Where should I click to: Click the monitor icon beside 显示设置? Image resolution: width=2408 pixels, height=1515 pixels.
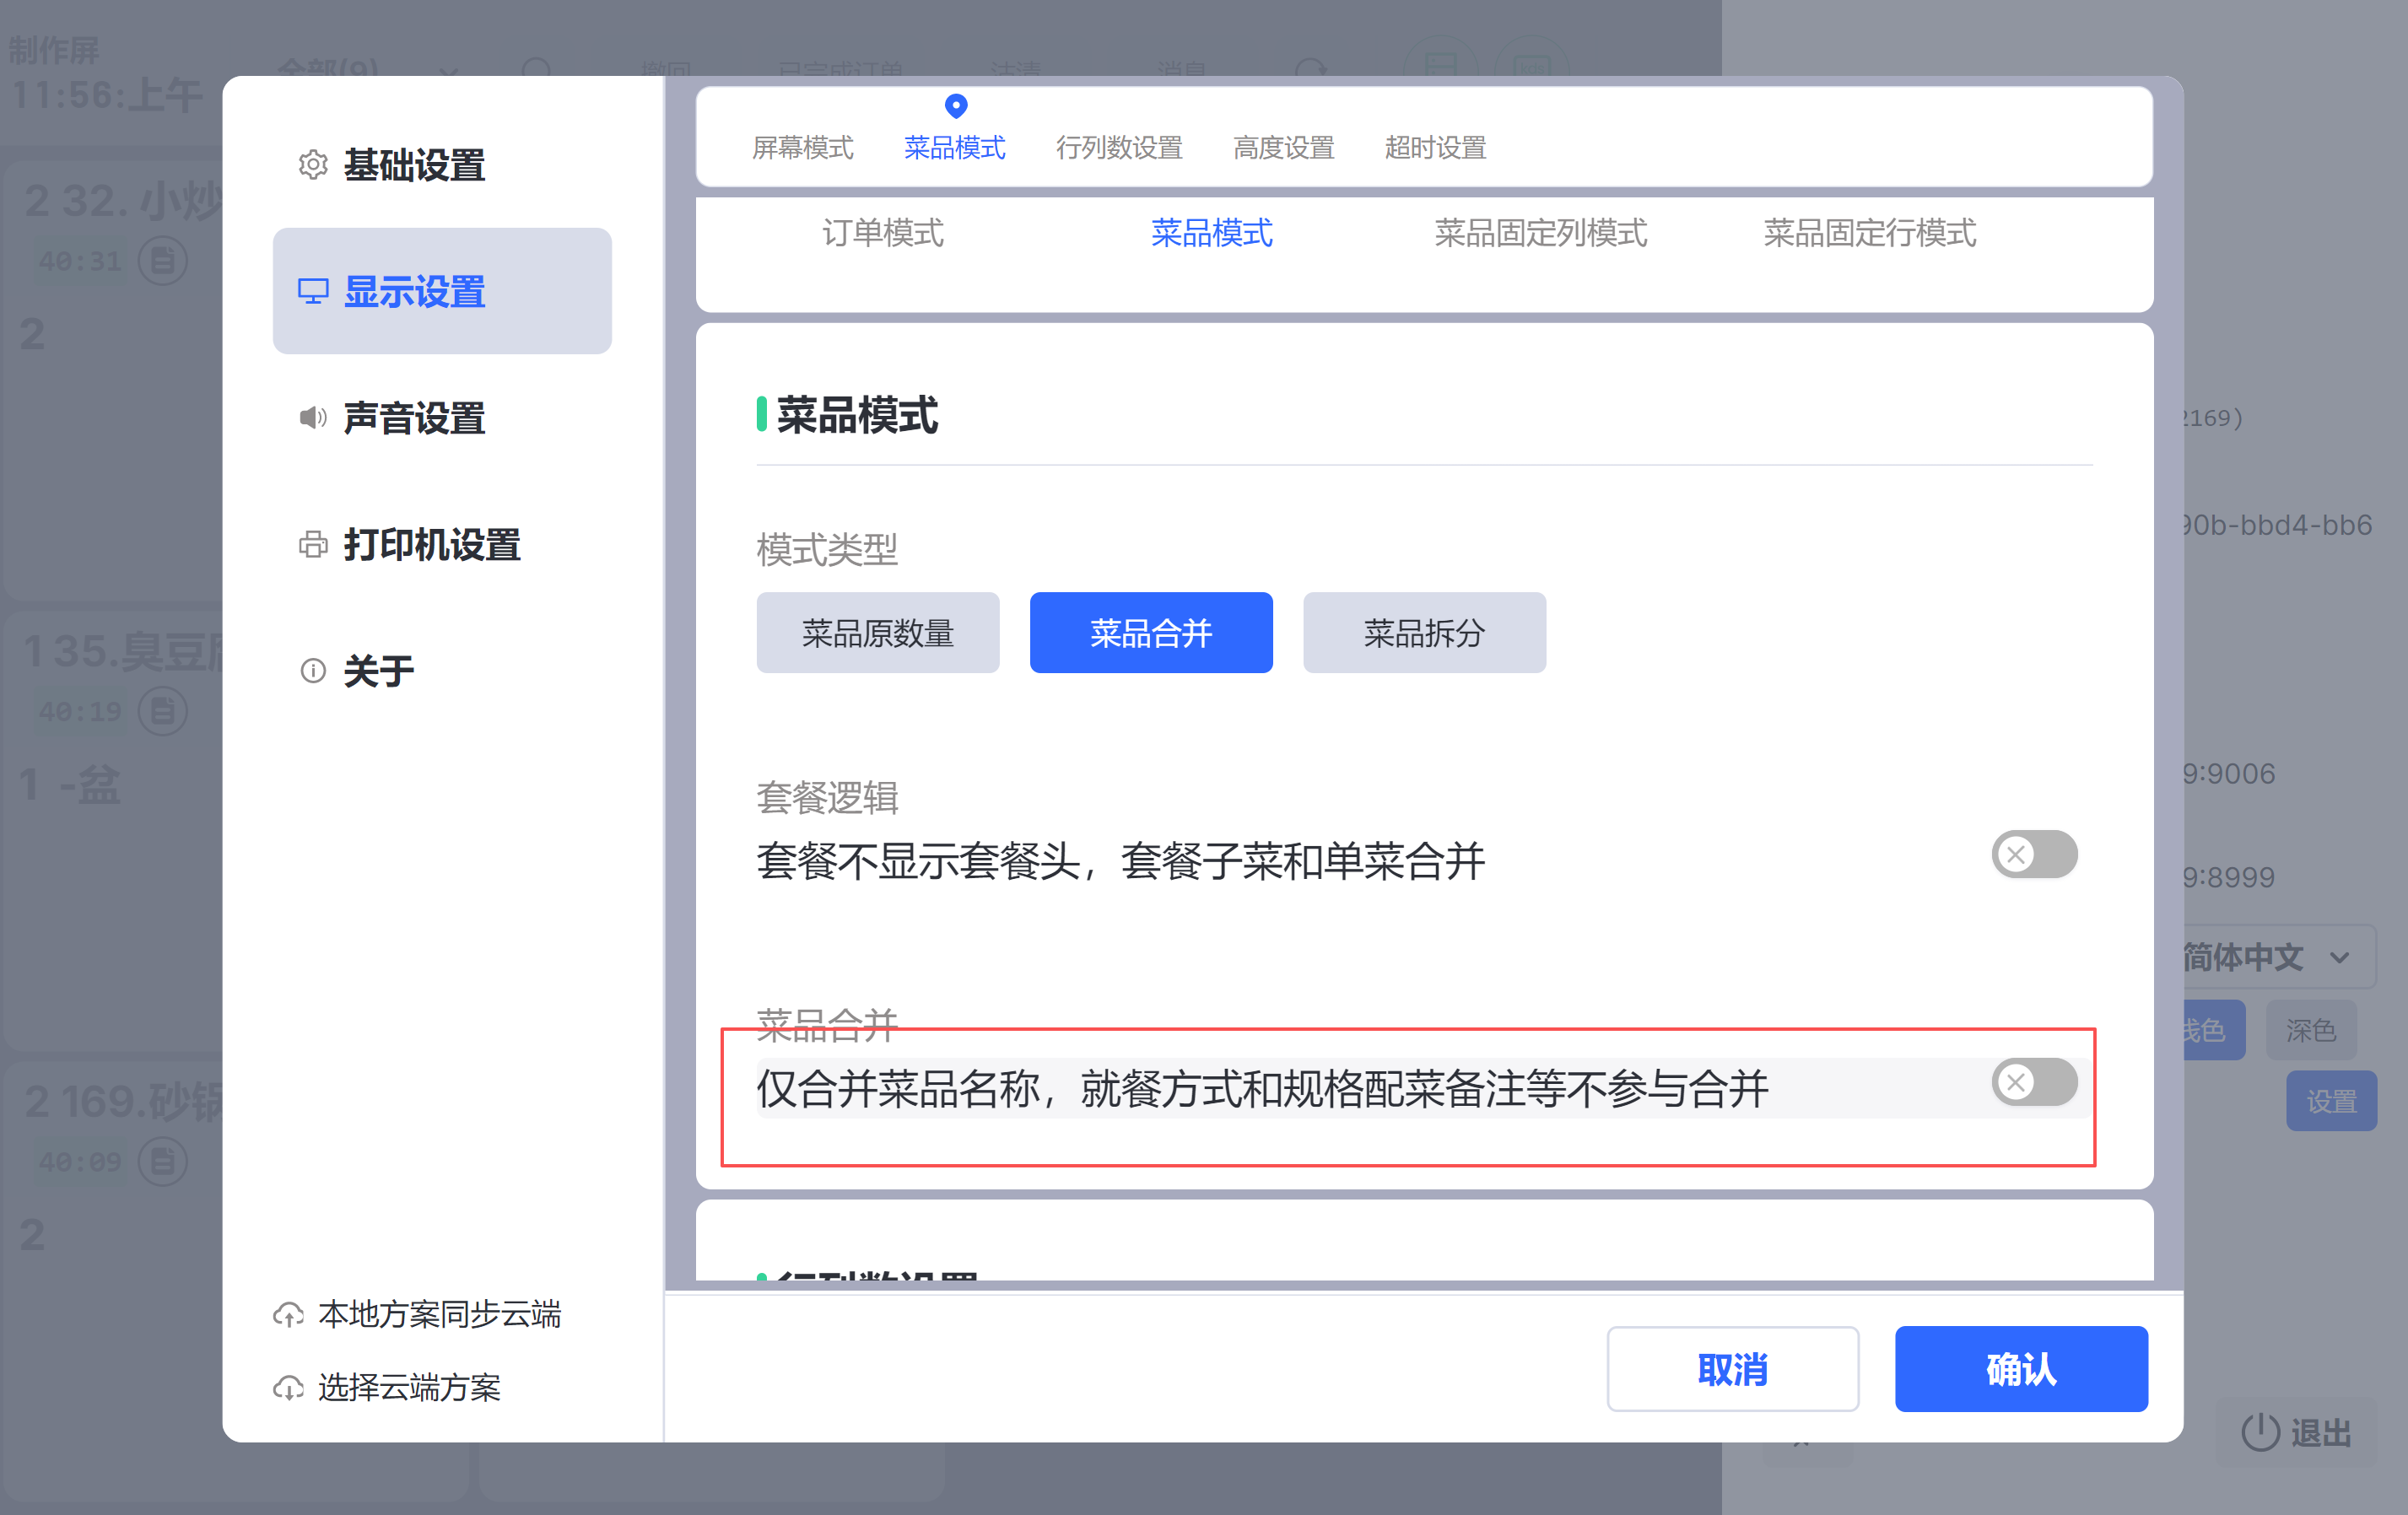tap(313, 291)
